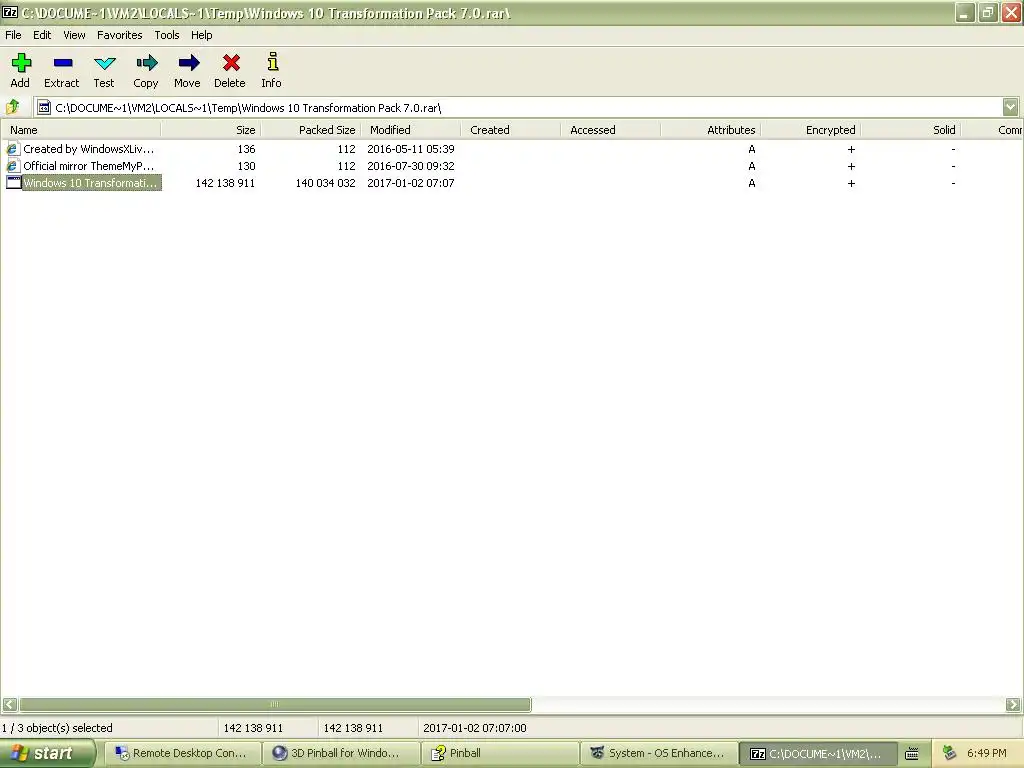Screen dimensions: 1024x768
Task: Click the 7z icon in title bar
Action: coord(10,12)
